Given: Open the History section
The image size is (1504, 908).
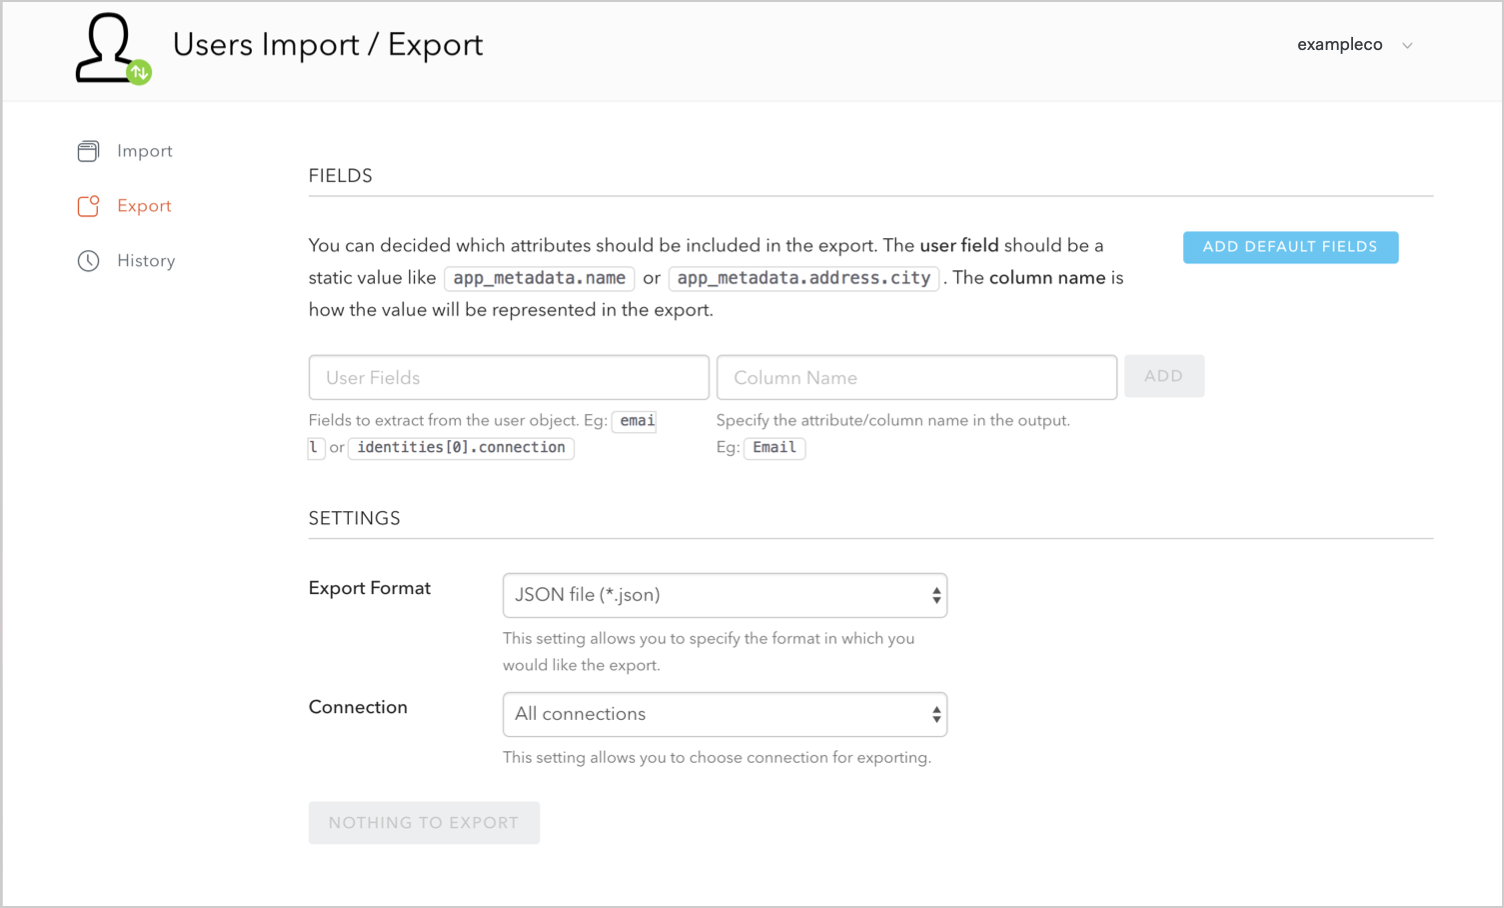Looking at the screenshot, I should click(x=147, y=260).
